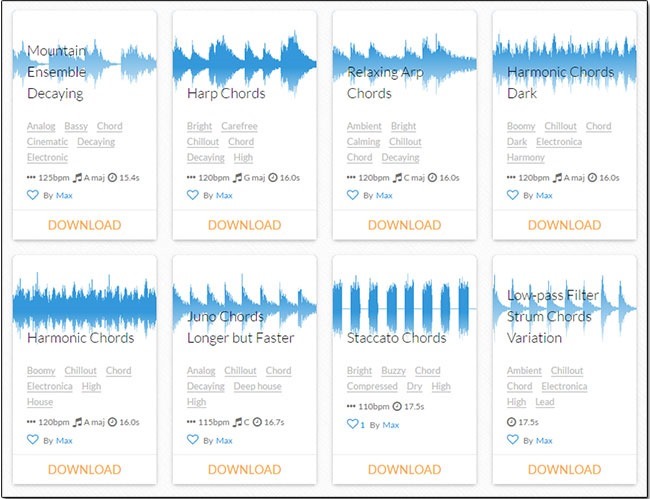Open author Max's profile on Relaxing Arp Chords
This screenshot has height=499, width=650.
[384, 196]
